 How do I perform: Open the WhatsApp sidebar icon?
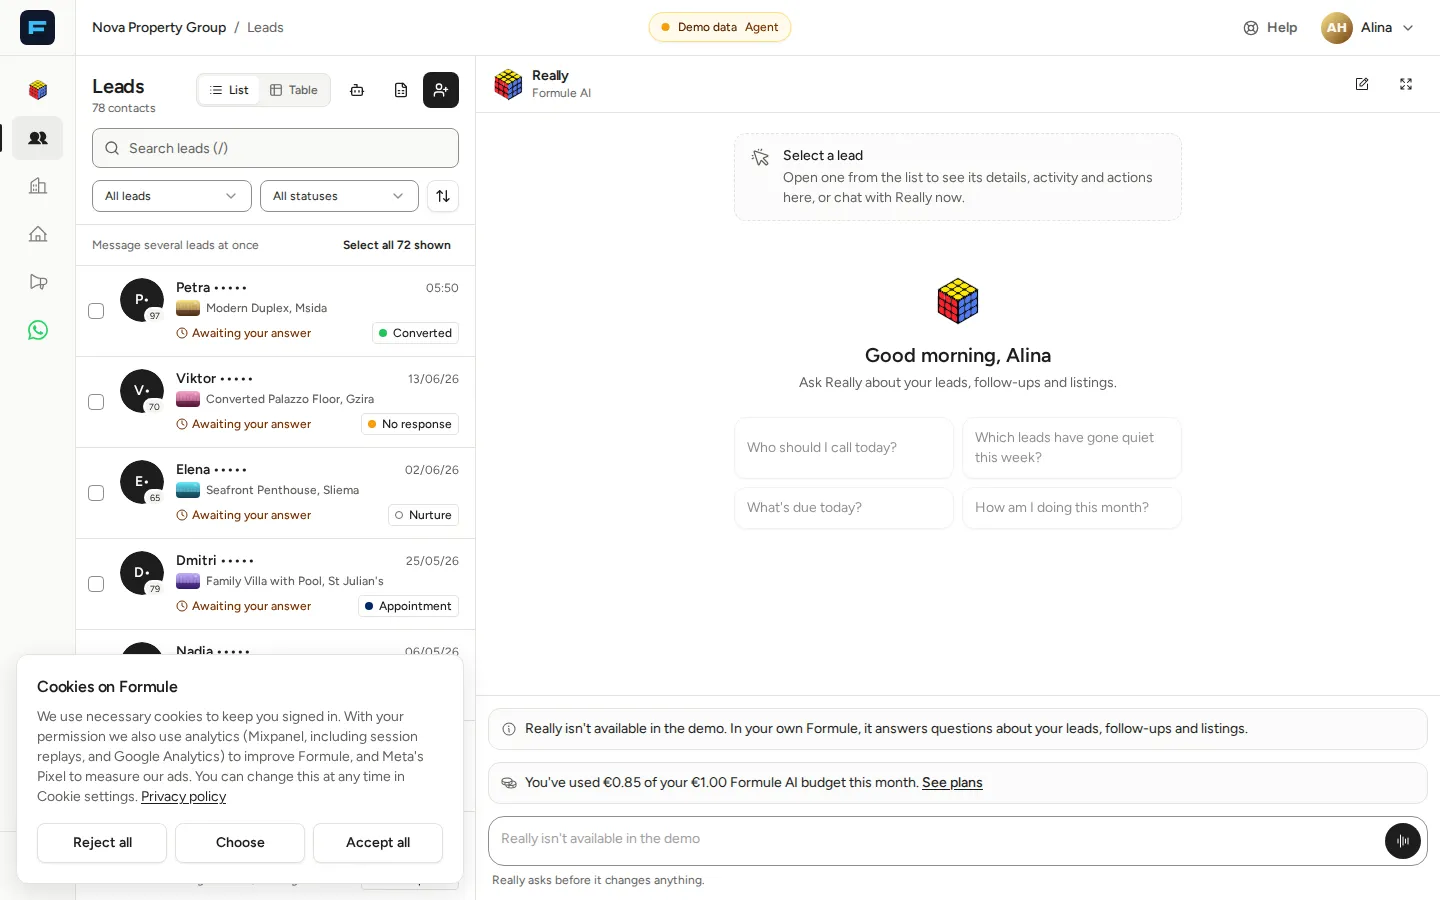[38, 330]
